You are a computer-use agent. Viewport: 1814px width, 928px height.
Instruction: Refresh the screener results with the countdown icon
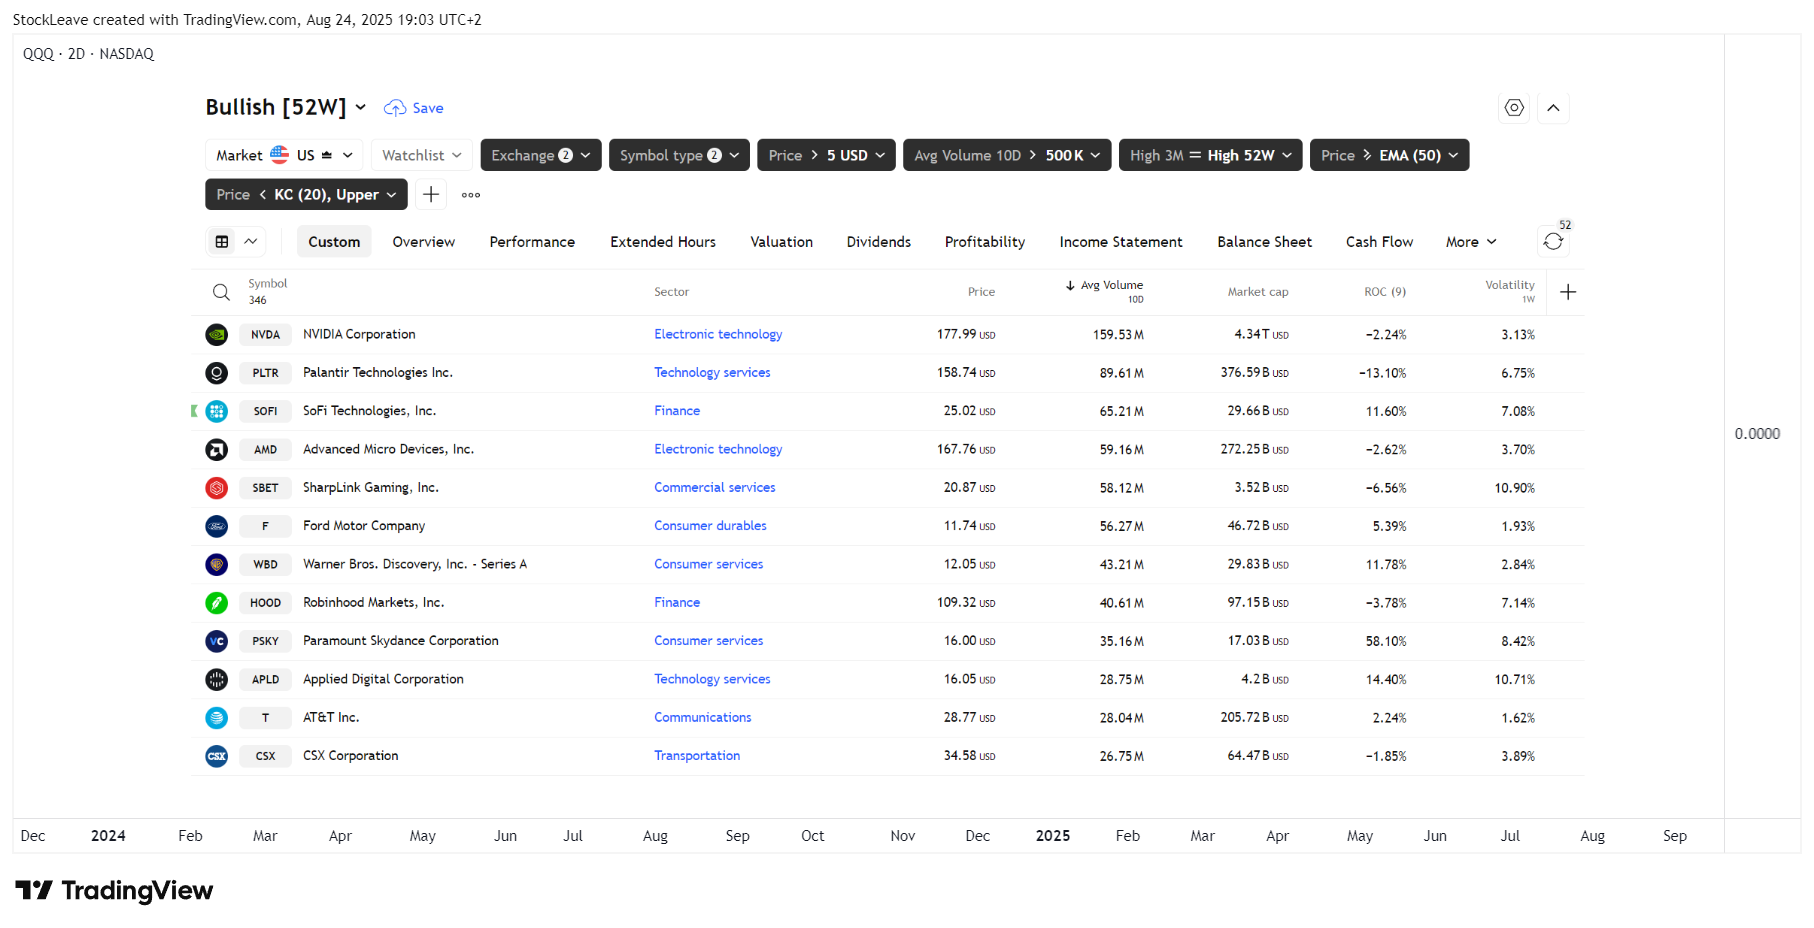point(1553,241)
